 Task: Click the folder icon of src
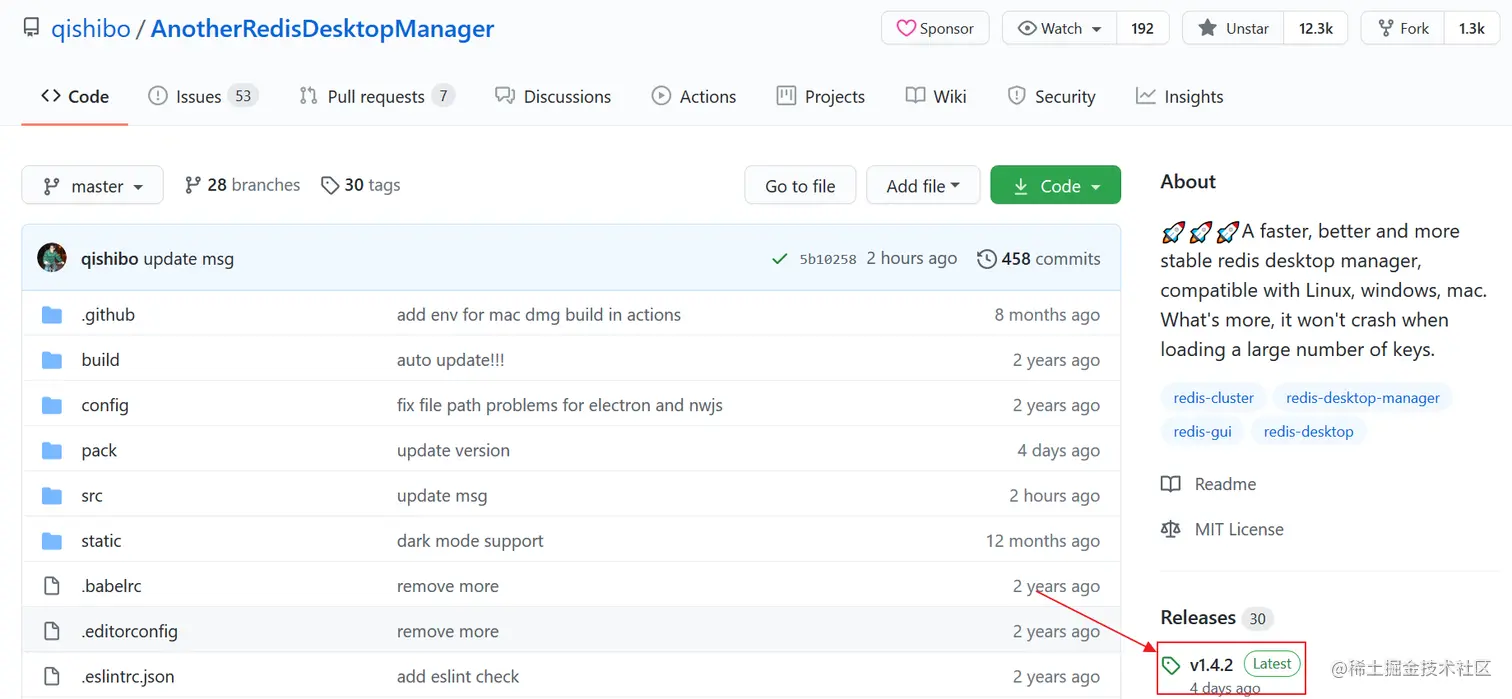click(52, 496)
